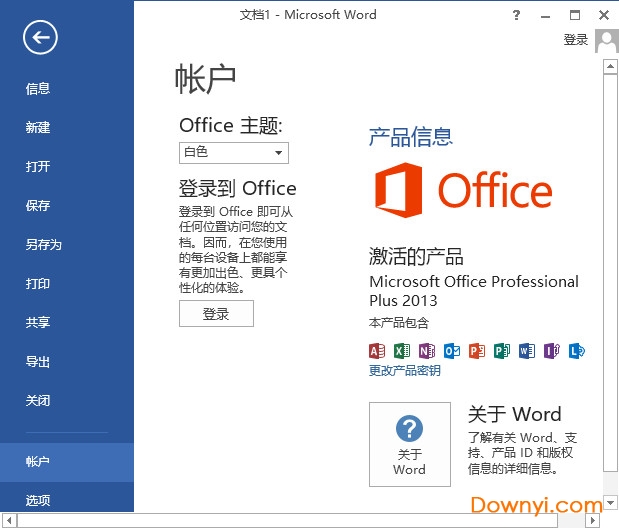619x529 pixels.
Task: Click the Publisher product icon
Action: [502, 350]
